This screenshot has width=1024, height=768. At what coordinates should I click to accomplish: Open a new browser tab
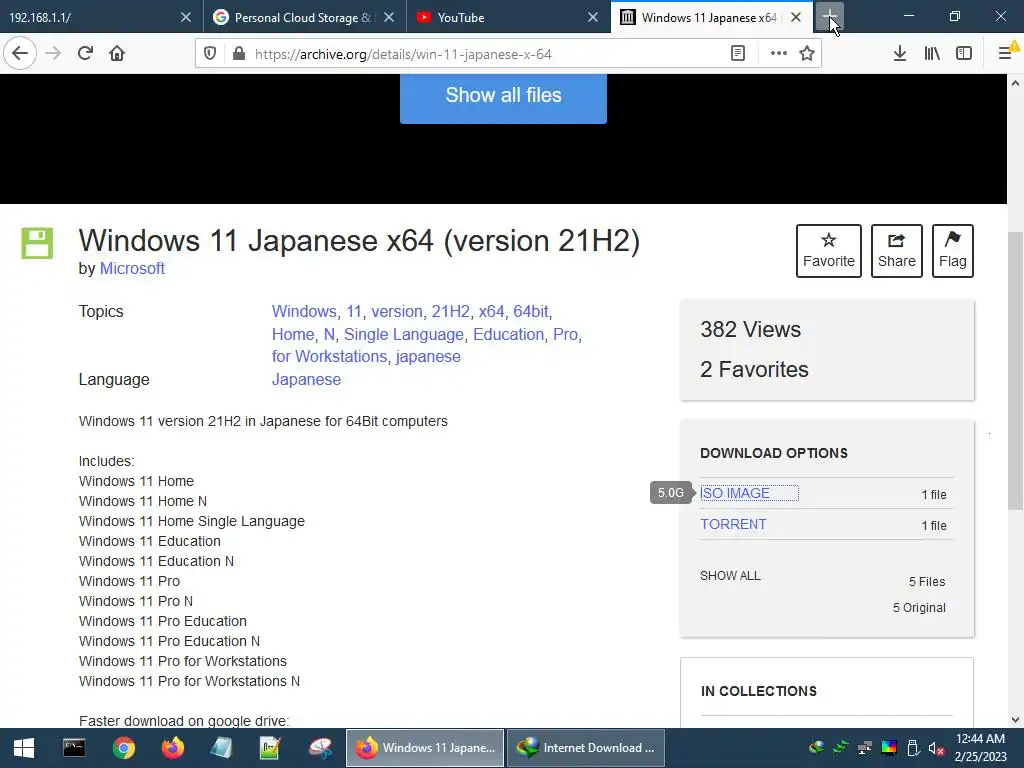[829, 17]
